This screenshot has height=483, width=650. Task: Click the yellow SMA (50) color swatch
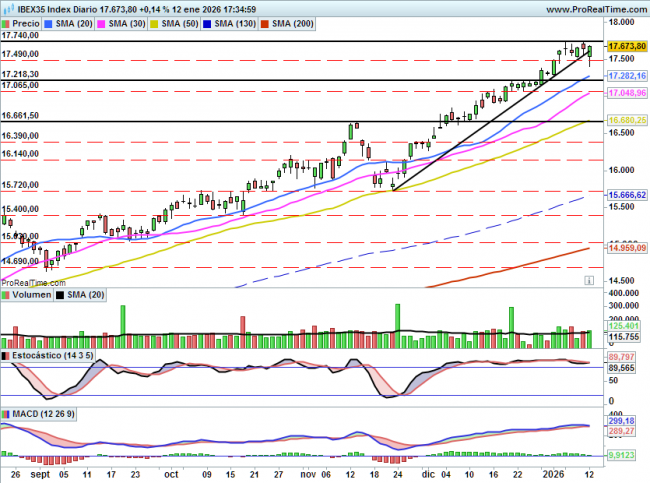(154, 24)
